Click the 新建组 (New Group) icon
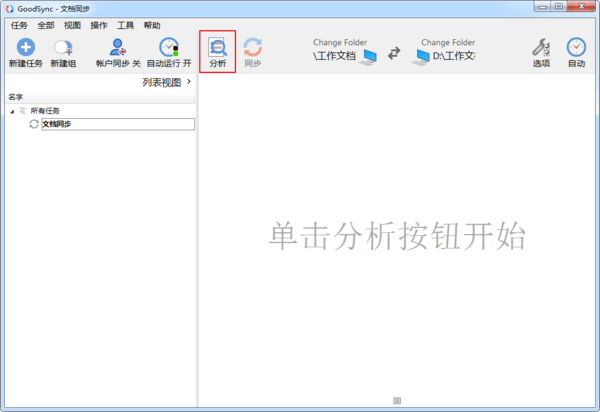Screen dimensions: 600x412 click(x=64, y=48)
